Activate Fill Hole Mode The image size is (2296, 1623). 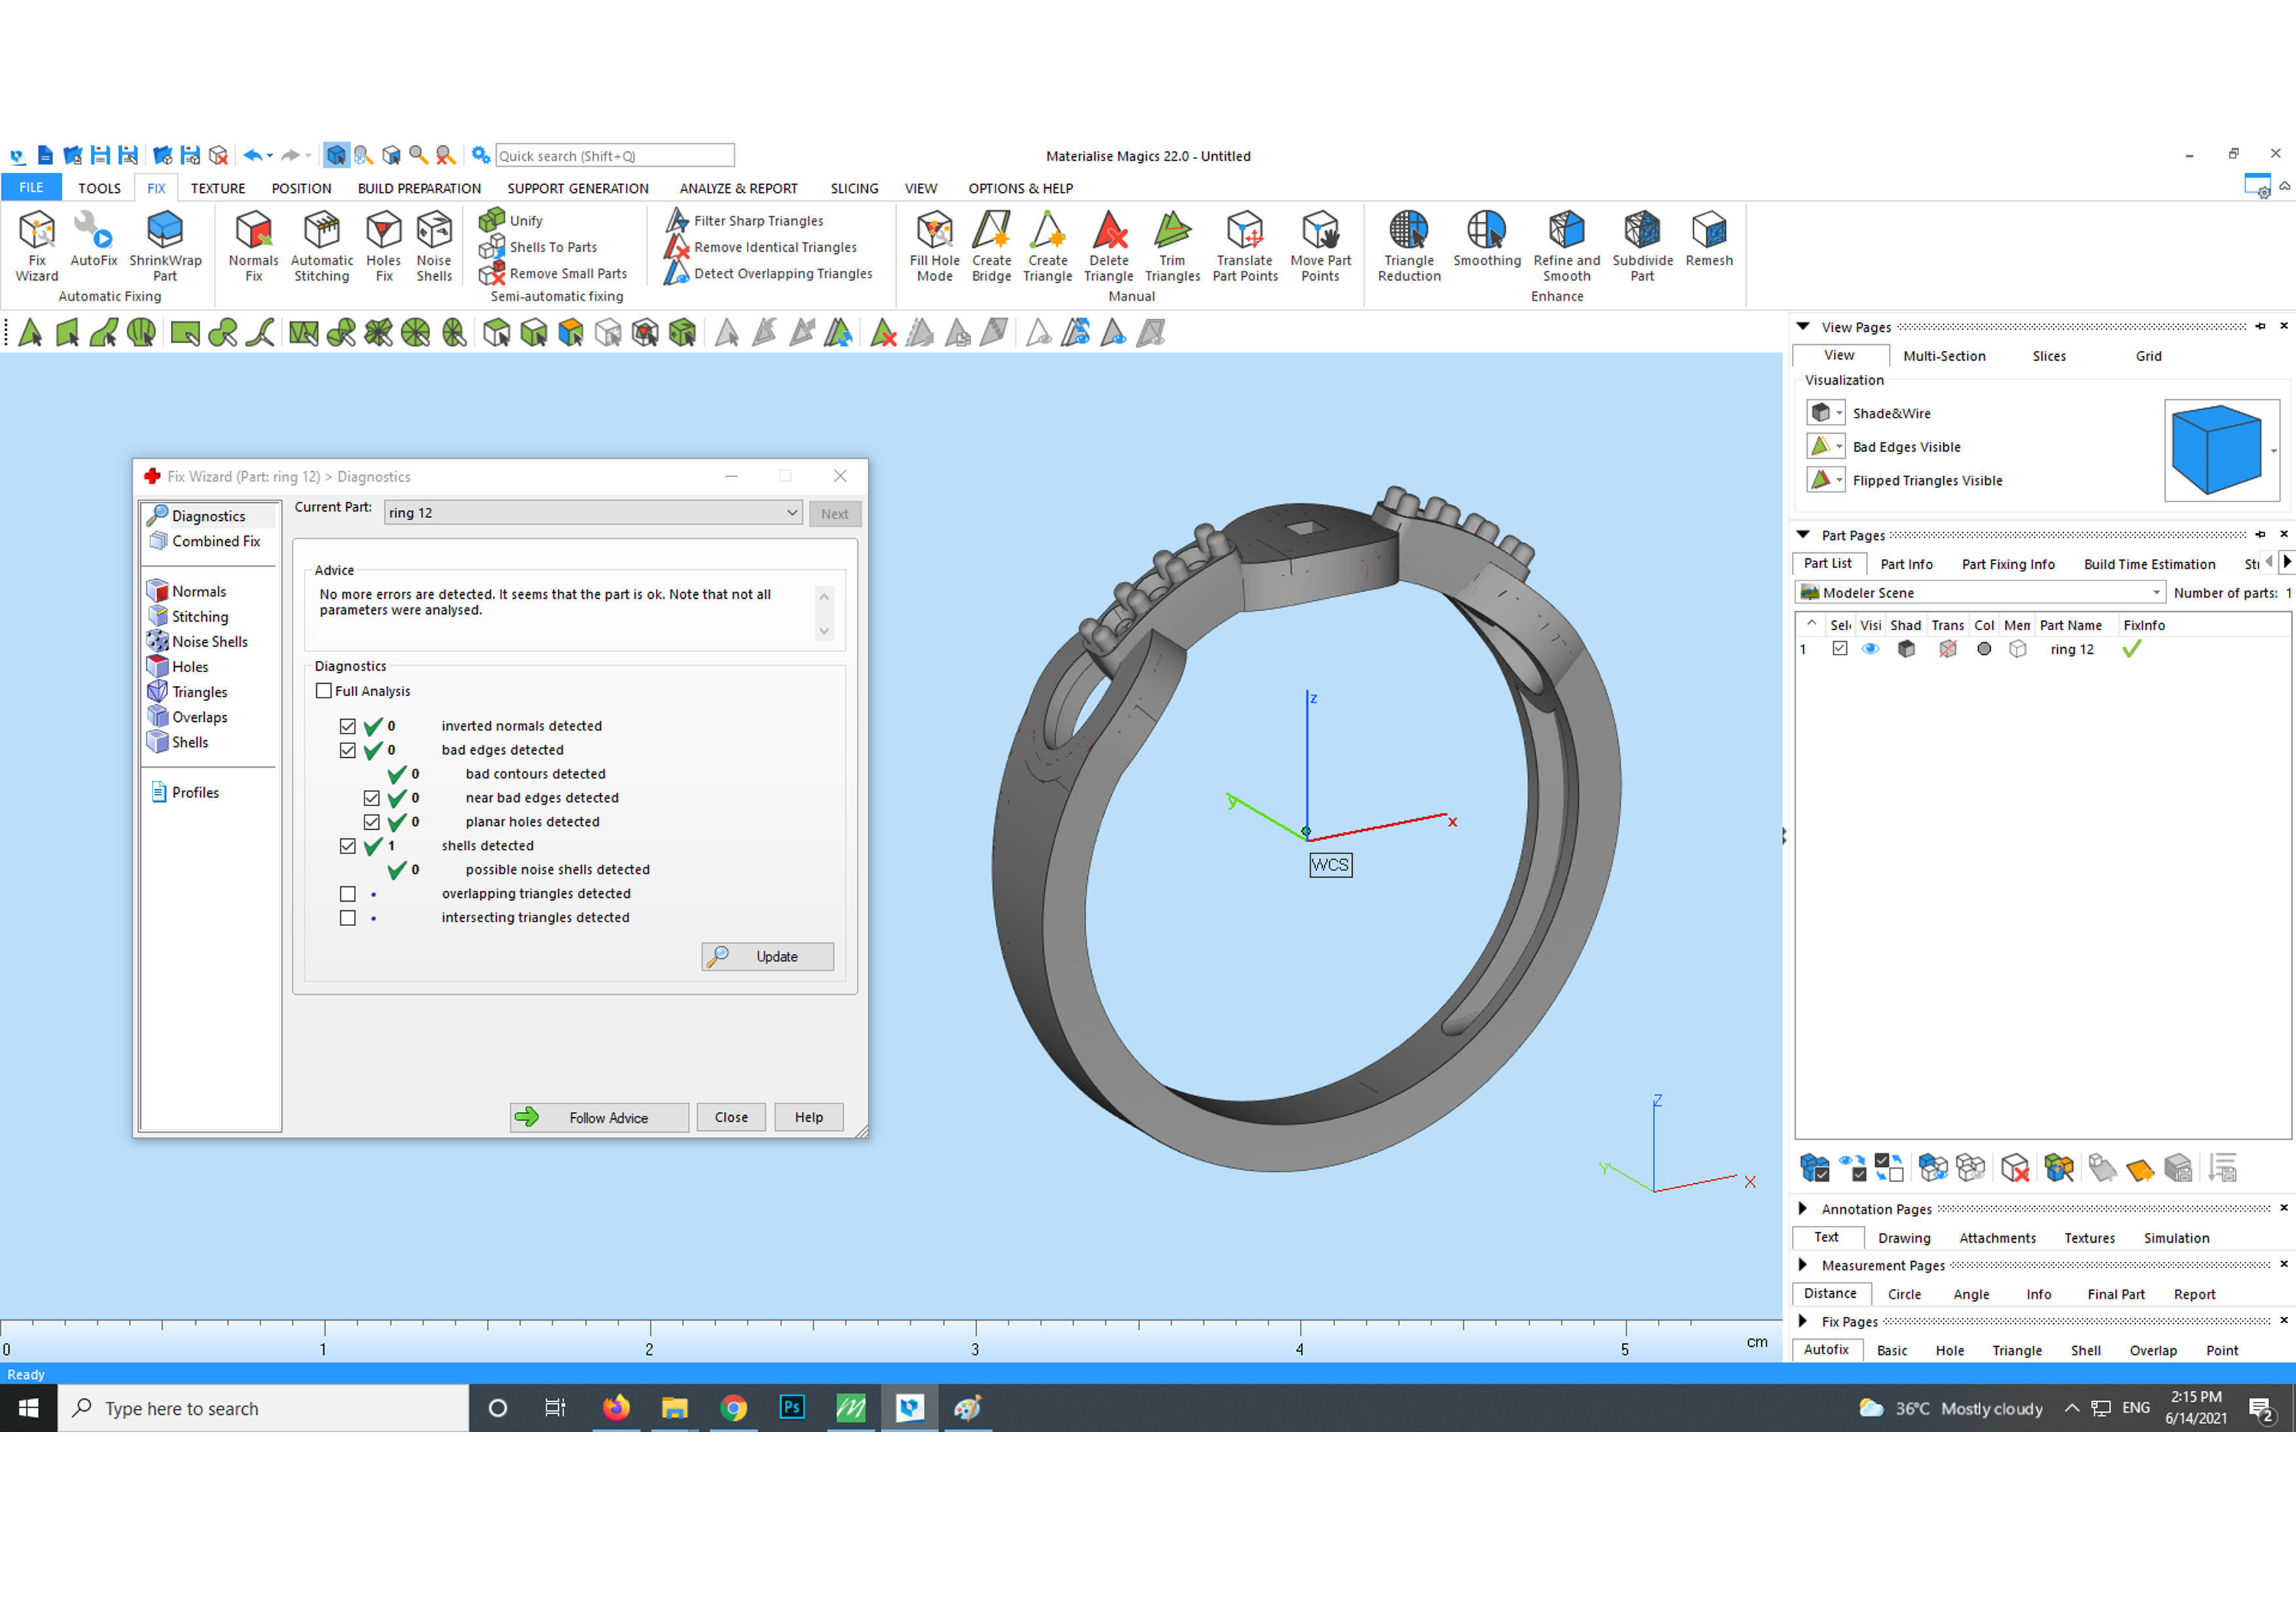(934, 246)
